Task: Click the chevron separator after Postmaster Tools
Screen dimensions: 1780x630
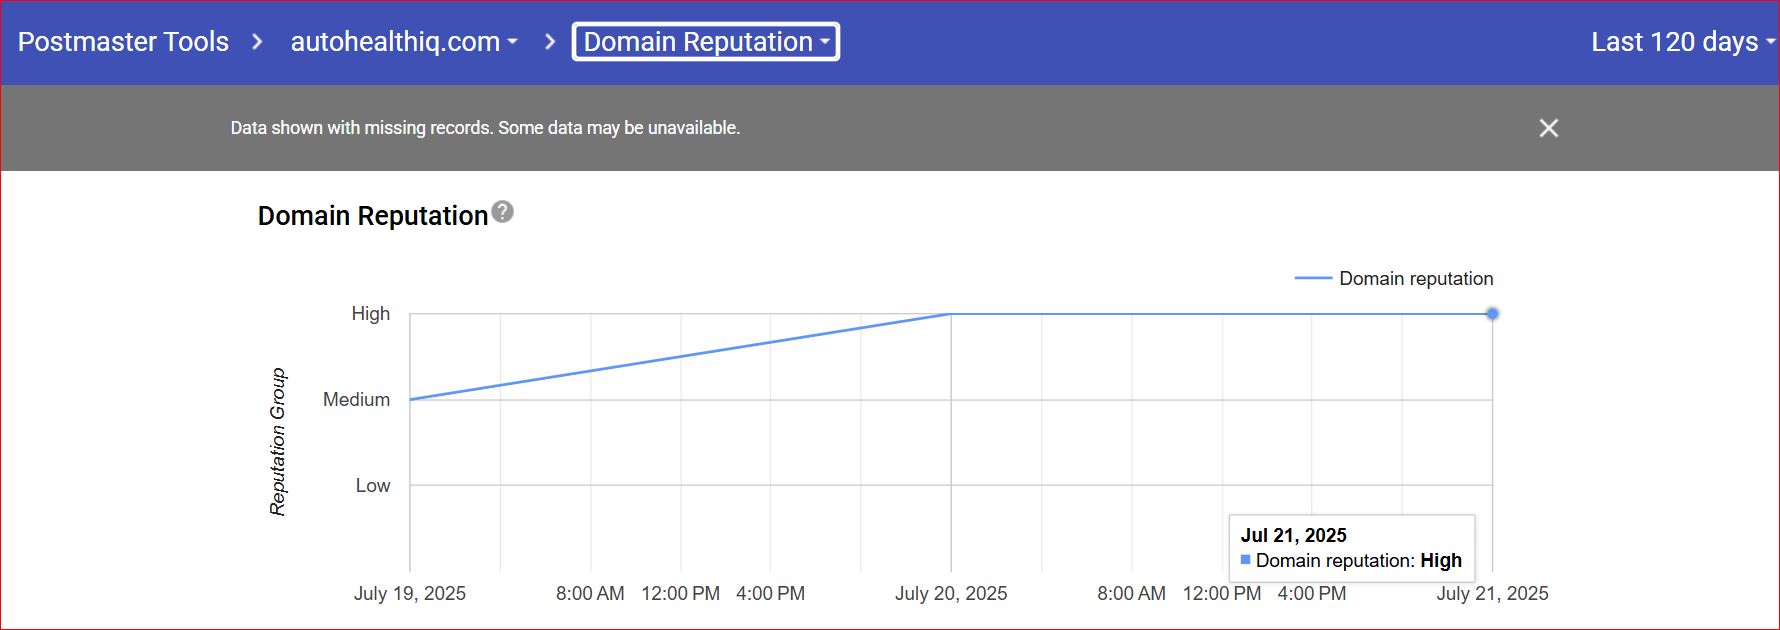Action: (x=258, y=42)
